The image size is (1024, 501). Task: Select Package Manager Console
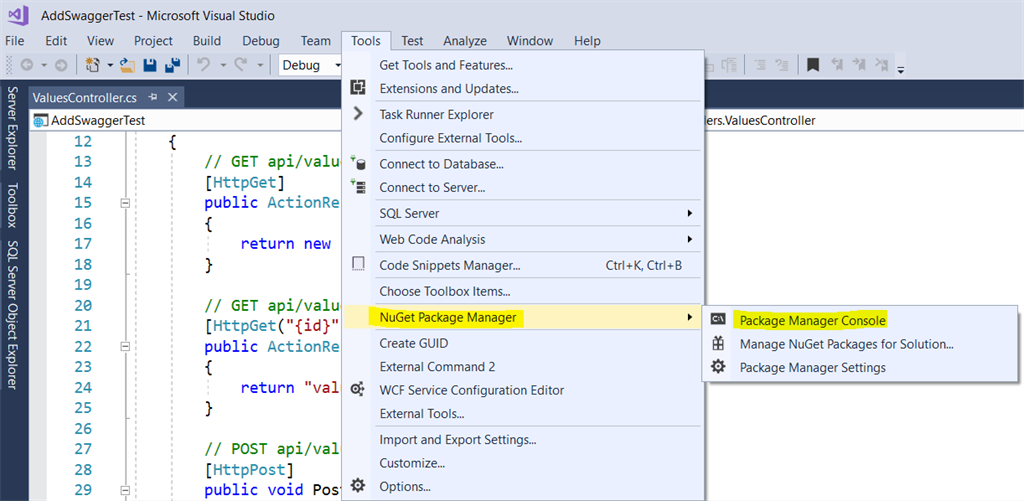[x=812, y=320]
